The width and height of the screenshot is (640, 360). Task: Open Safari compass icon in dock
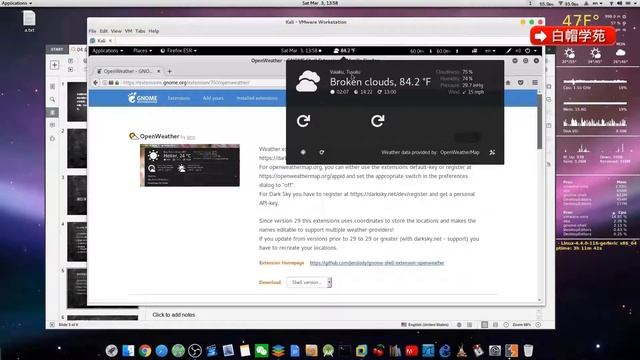161,350
